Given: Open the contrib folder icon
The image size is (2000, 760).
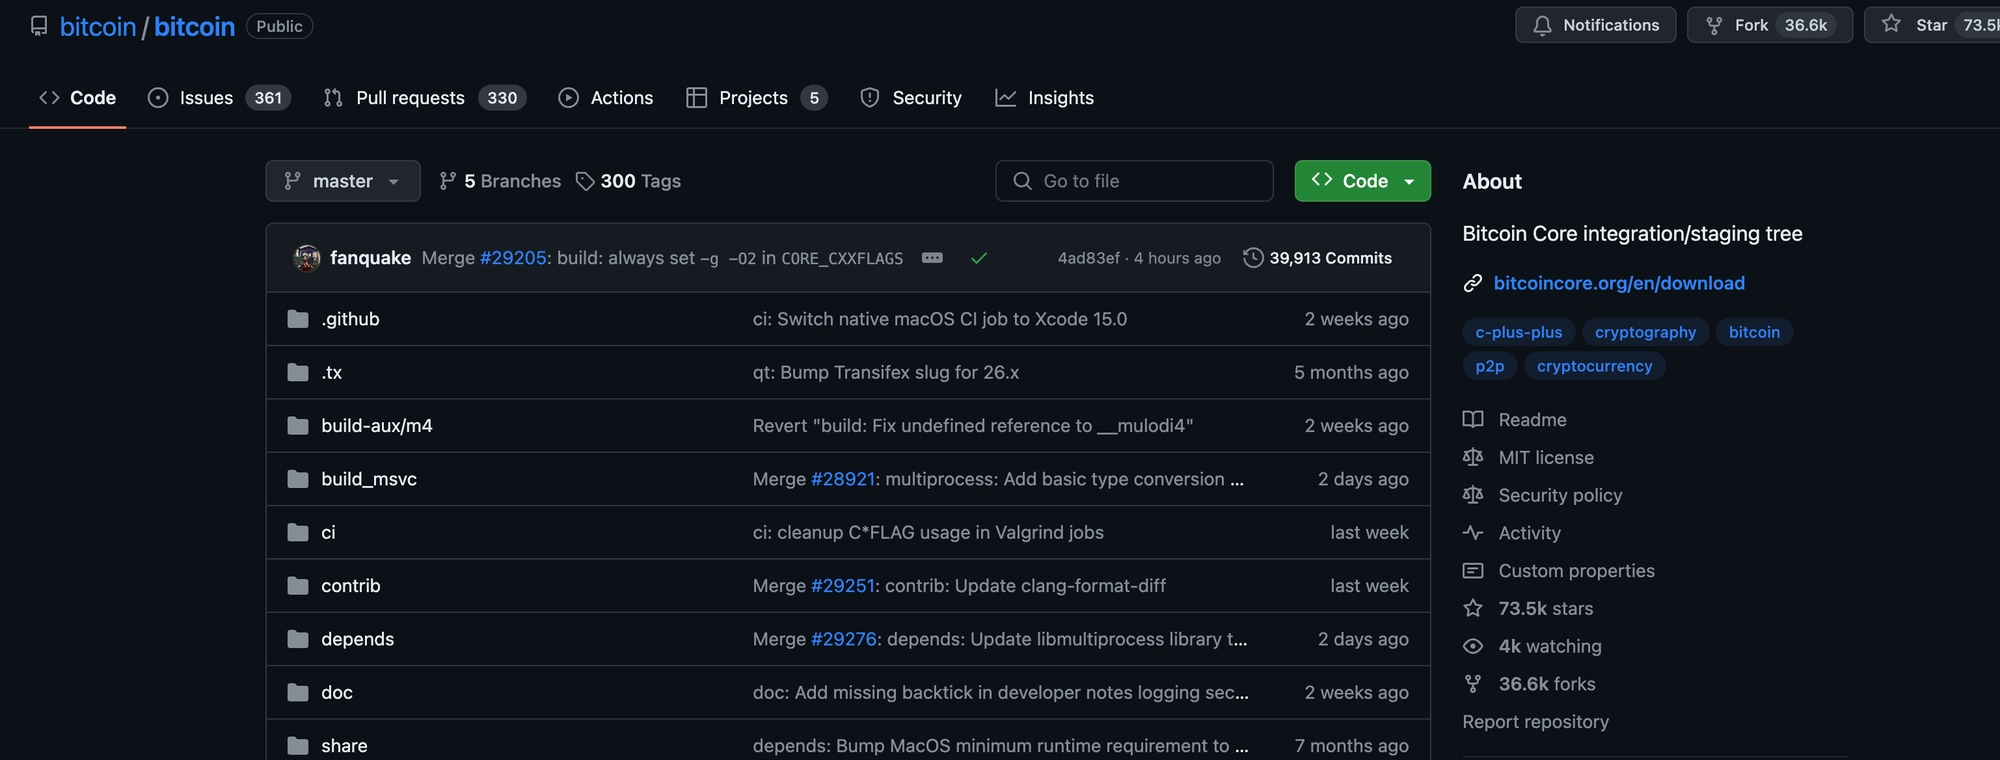Looking at the screenshot, I should tap(298, 586).
